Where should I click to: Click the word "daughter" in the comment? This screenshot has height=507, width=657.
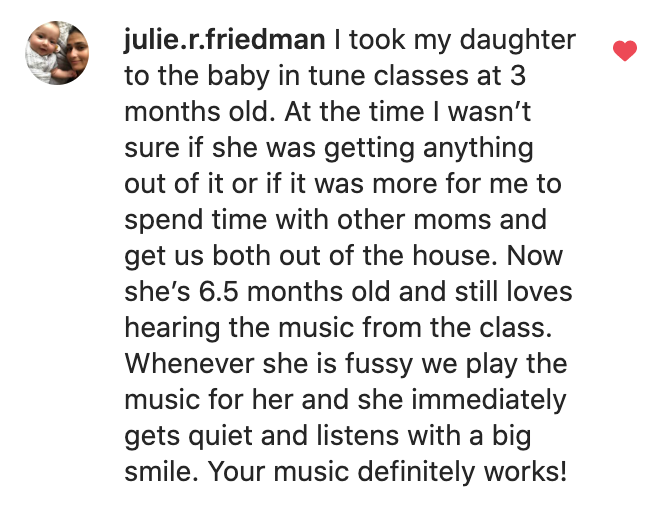tap(517, 41)
